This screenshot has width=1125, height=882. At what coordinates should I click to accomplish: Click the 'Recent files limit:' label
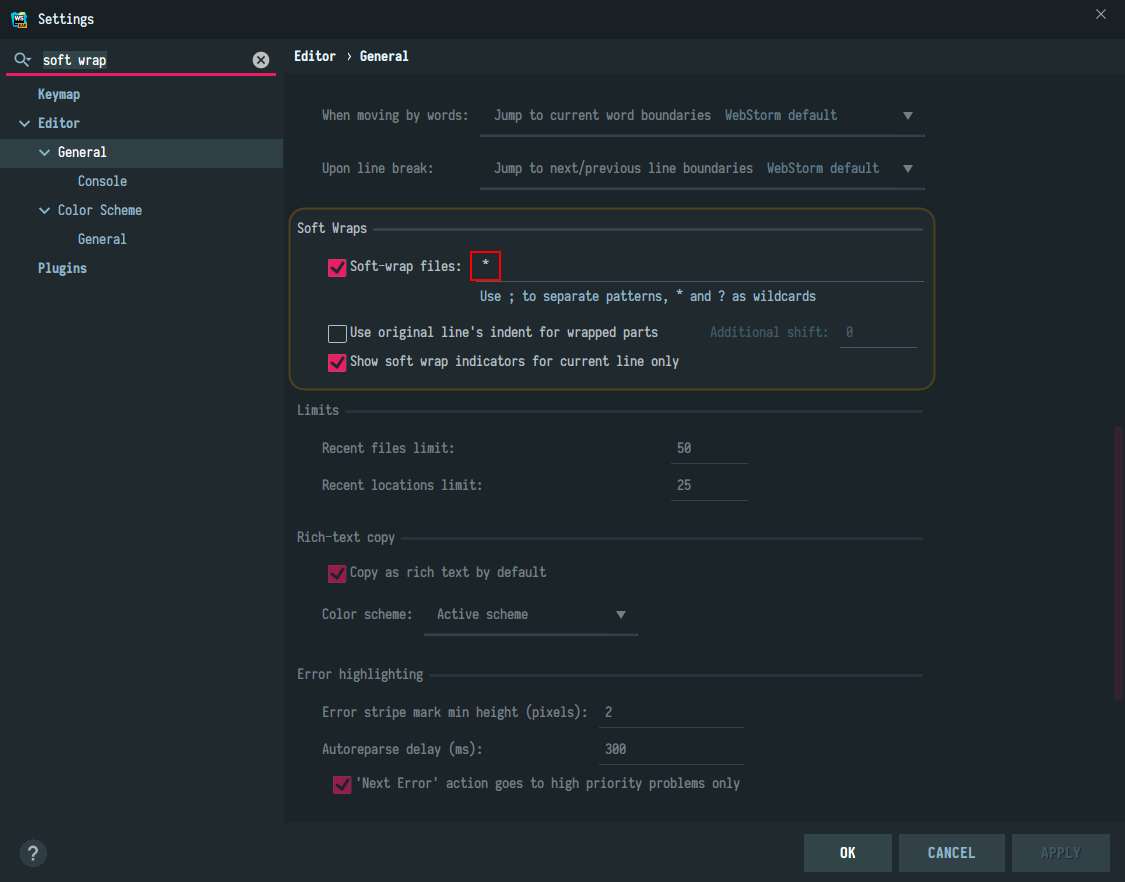[x=388, y=449]
